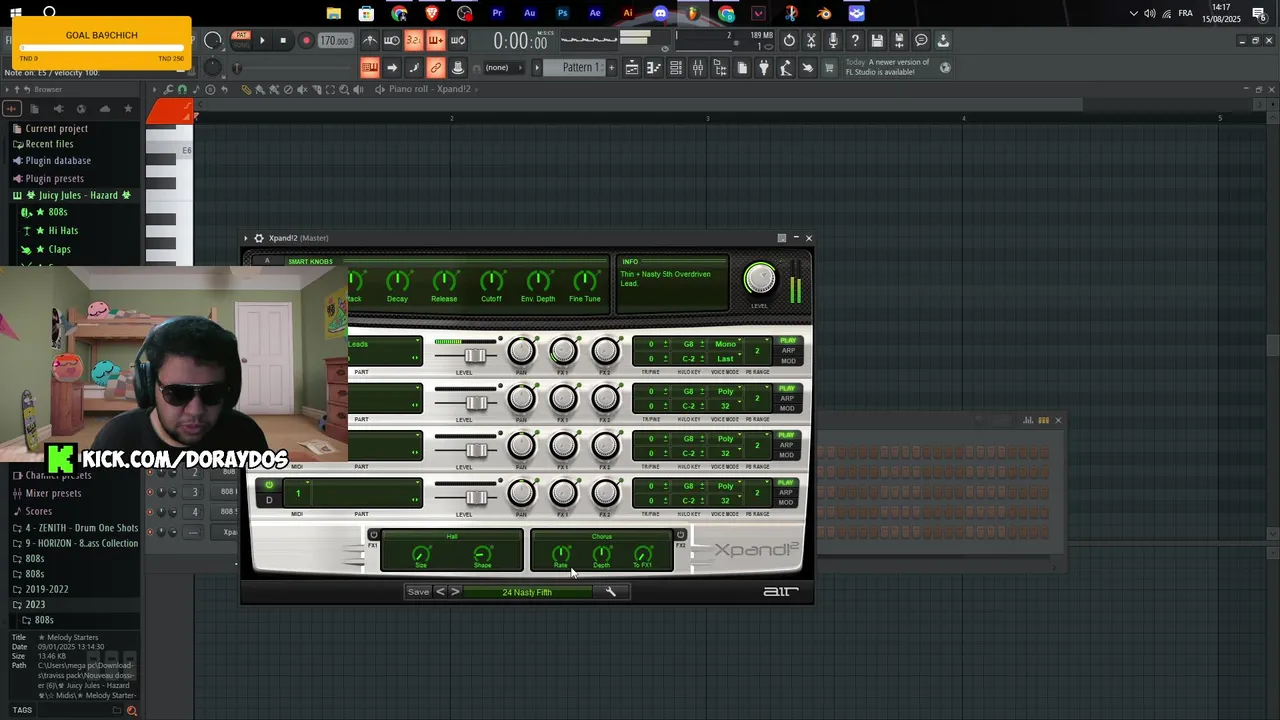
Task: Click the Cutoff smart knob
Action: tap(491, 281)
